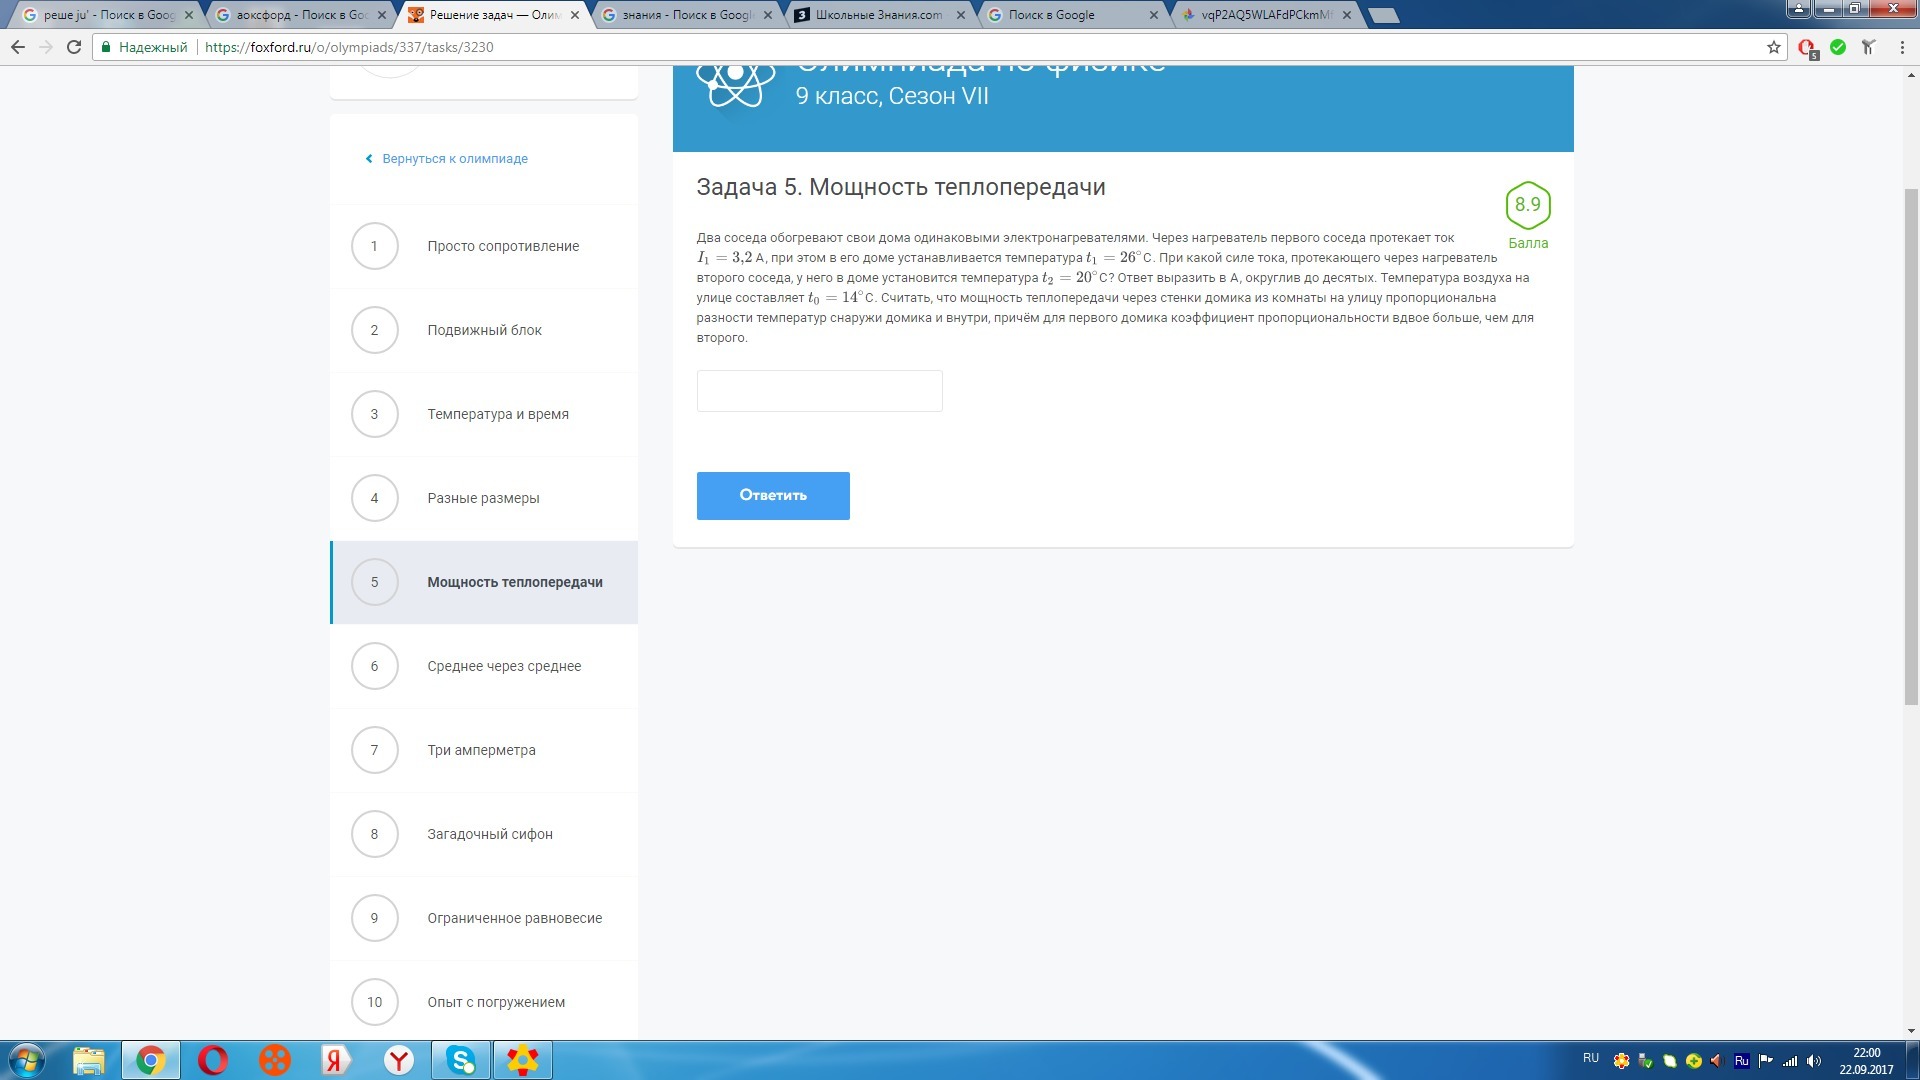1920x1080 pixels.
Task: Click the answer input field
Action: coord(819,391)
